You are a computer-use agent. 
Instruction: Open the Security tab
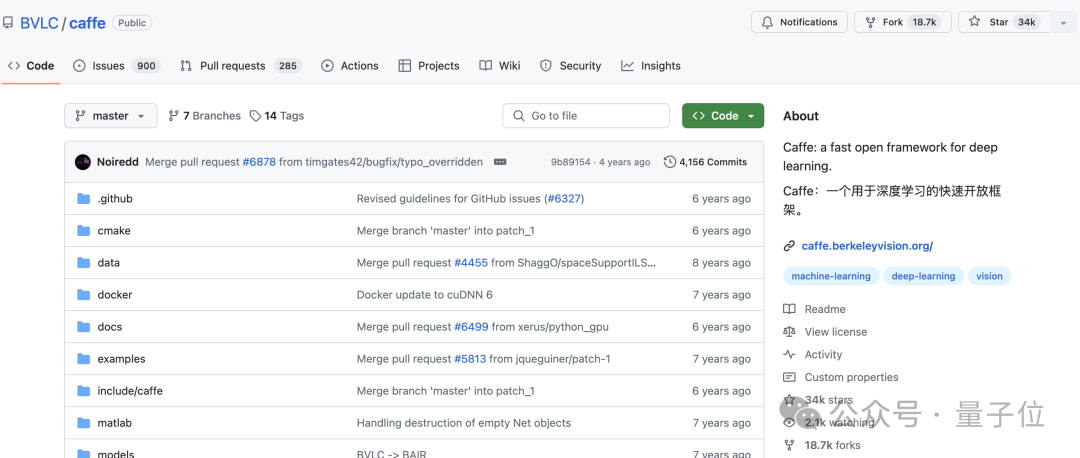click(x=571, y=66)
